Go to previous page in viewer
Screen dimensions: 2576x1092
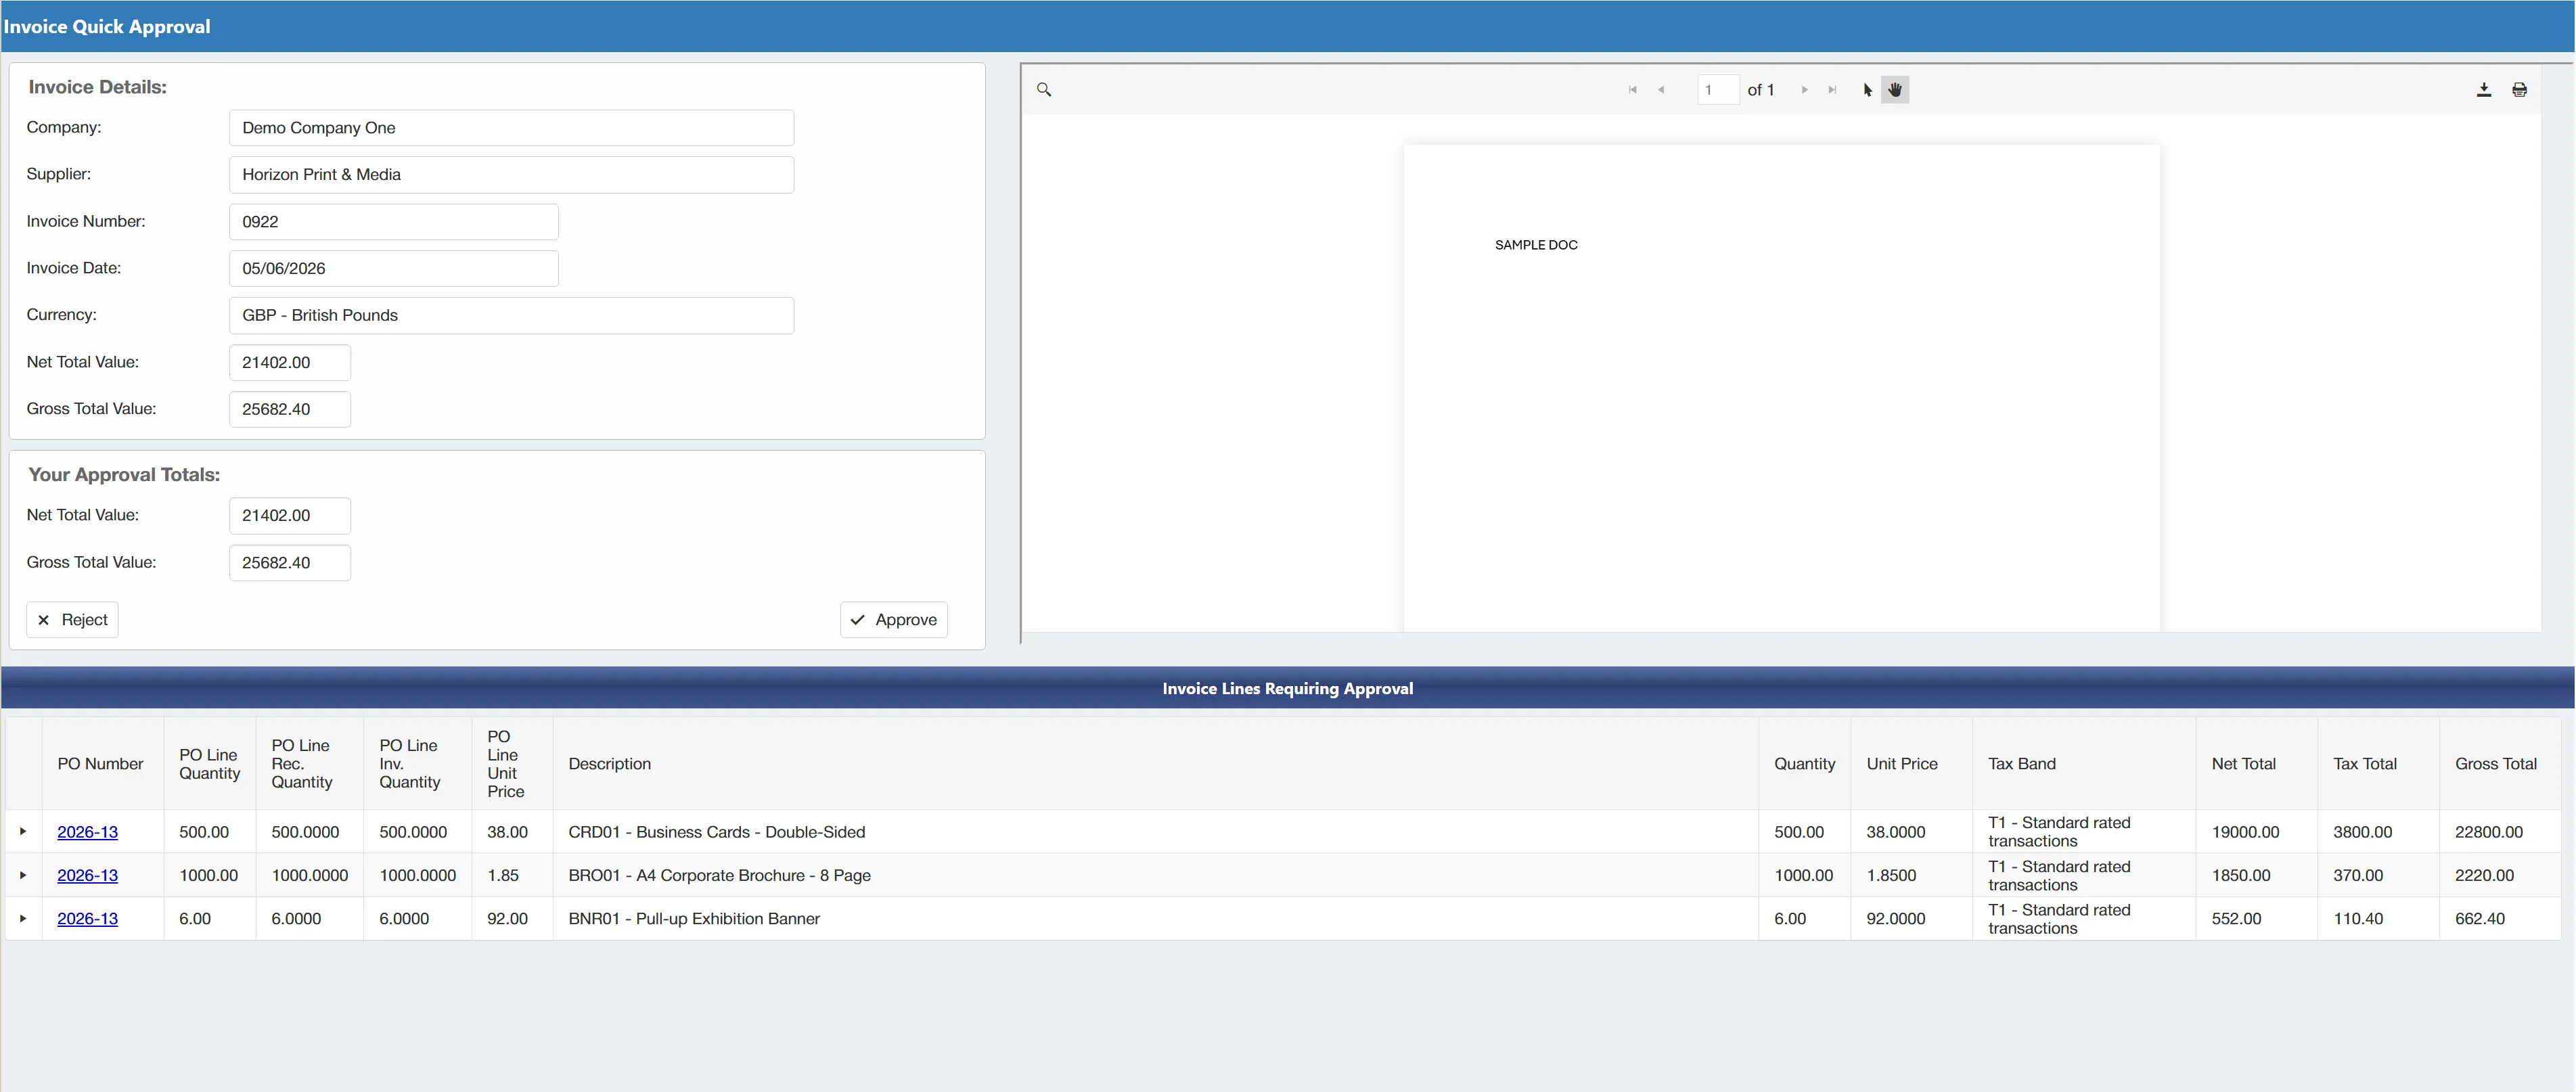(x=1661, y=90)
